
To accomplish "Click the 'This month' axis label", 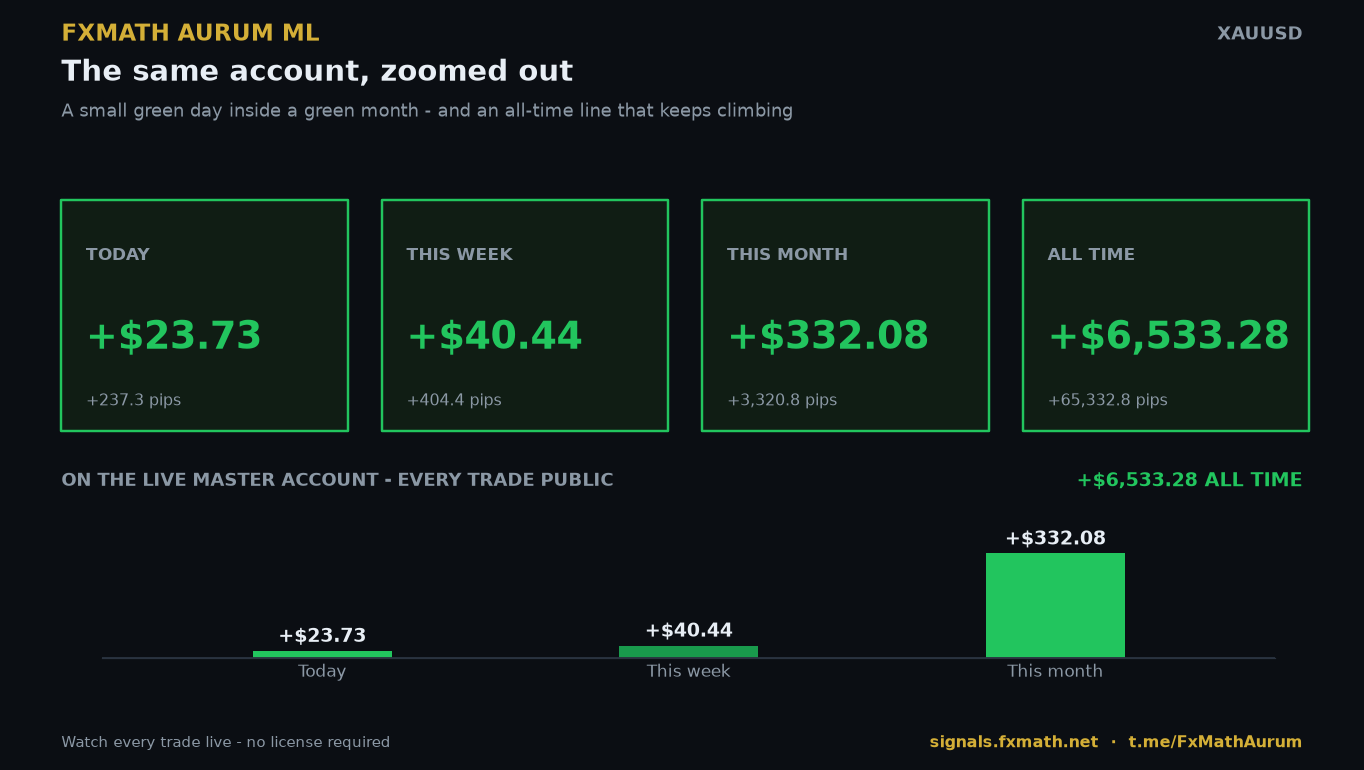I will (x=1055, y=672).
